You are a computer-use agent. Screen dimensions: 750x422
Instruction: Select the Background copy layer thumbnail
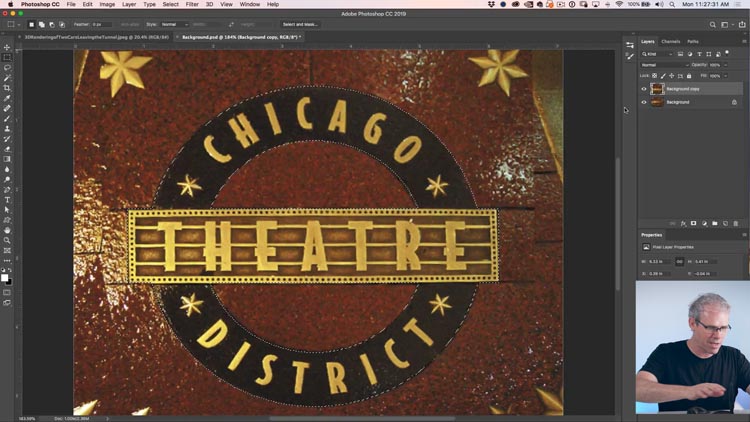pos(657,89)
